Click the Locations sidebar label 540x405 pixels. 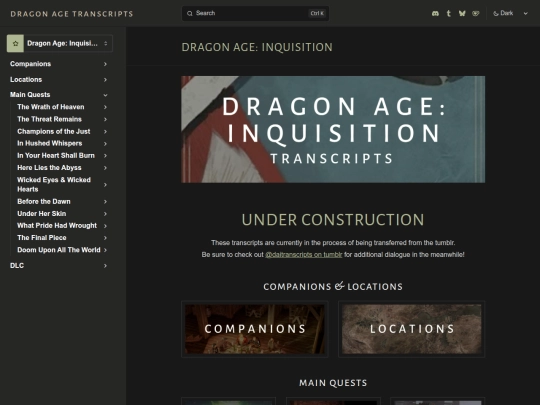26,80
